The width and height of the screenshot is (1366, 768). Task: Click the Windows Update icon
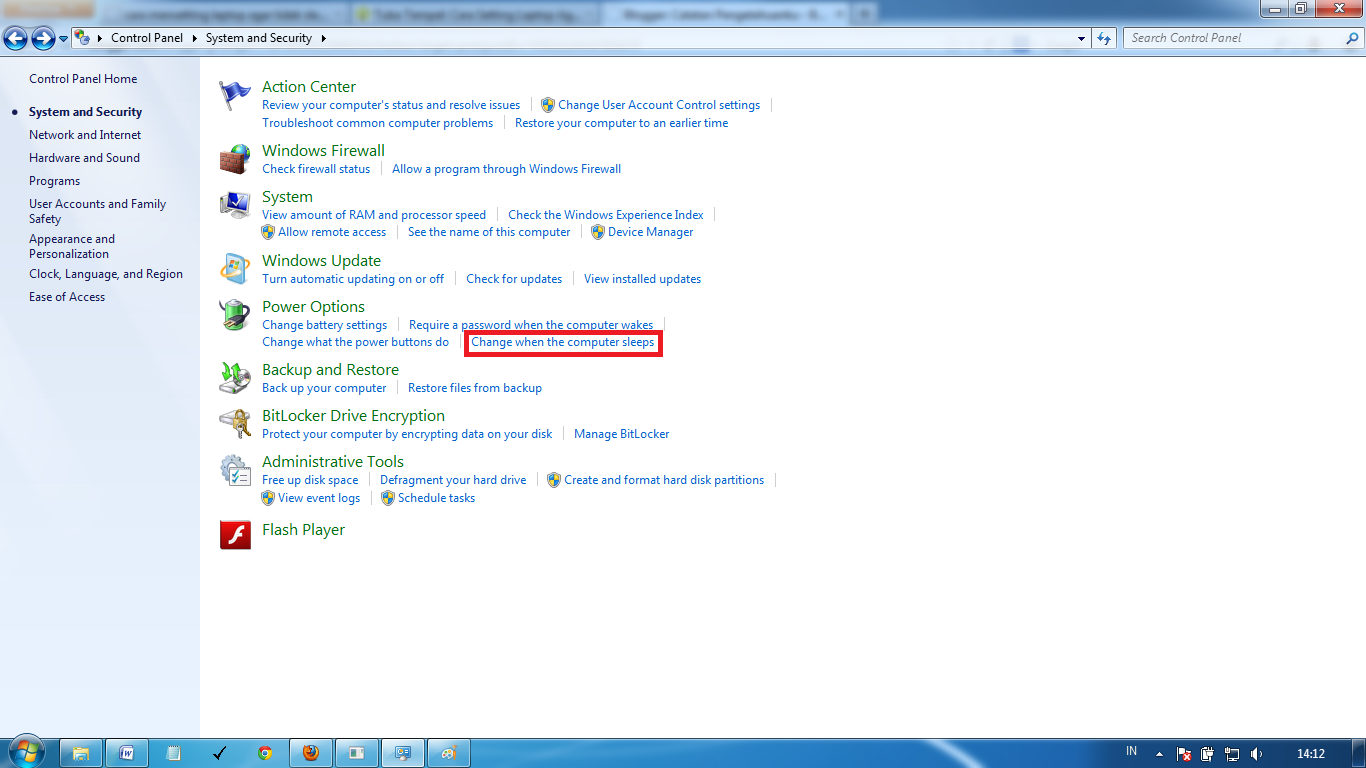(x=235, y=269)
